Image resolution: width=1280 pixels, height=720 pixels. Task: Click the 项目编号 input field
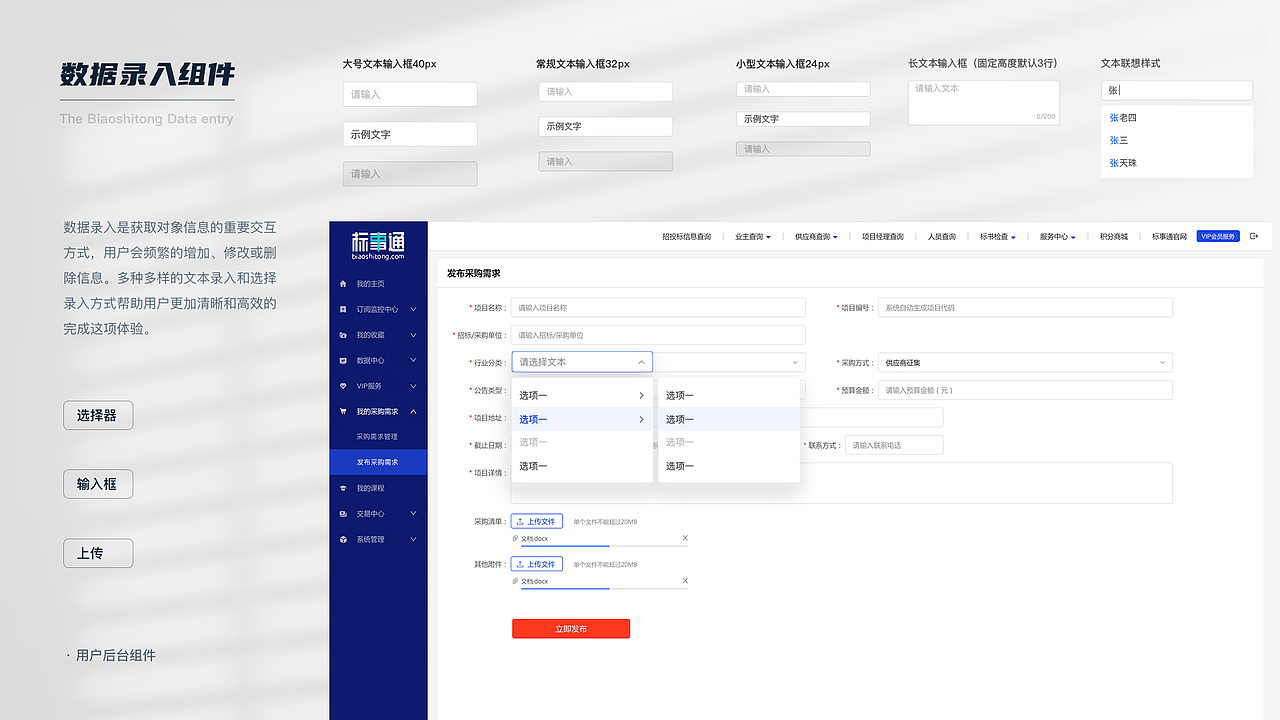click(x=1025, y=308)
